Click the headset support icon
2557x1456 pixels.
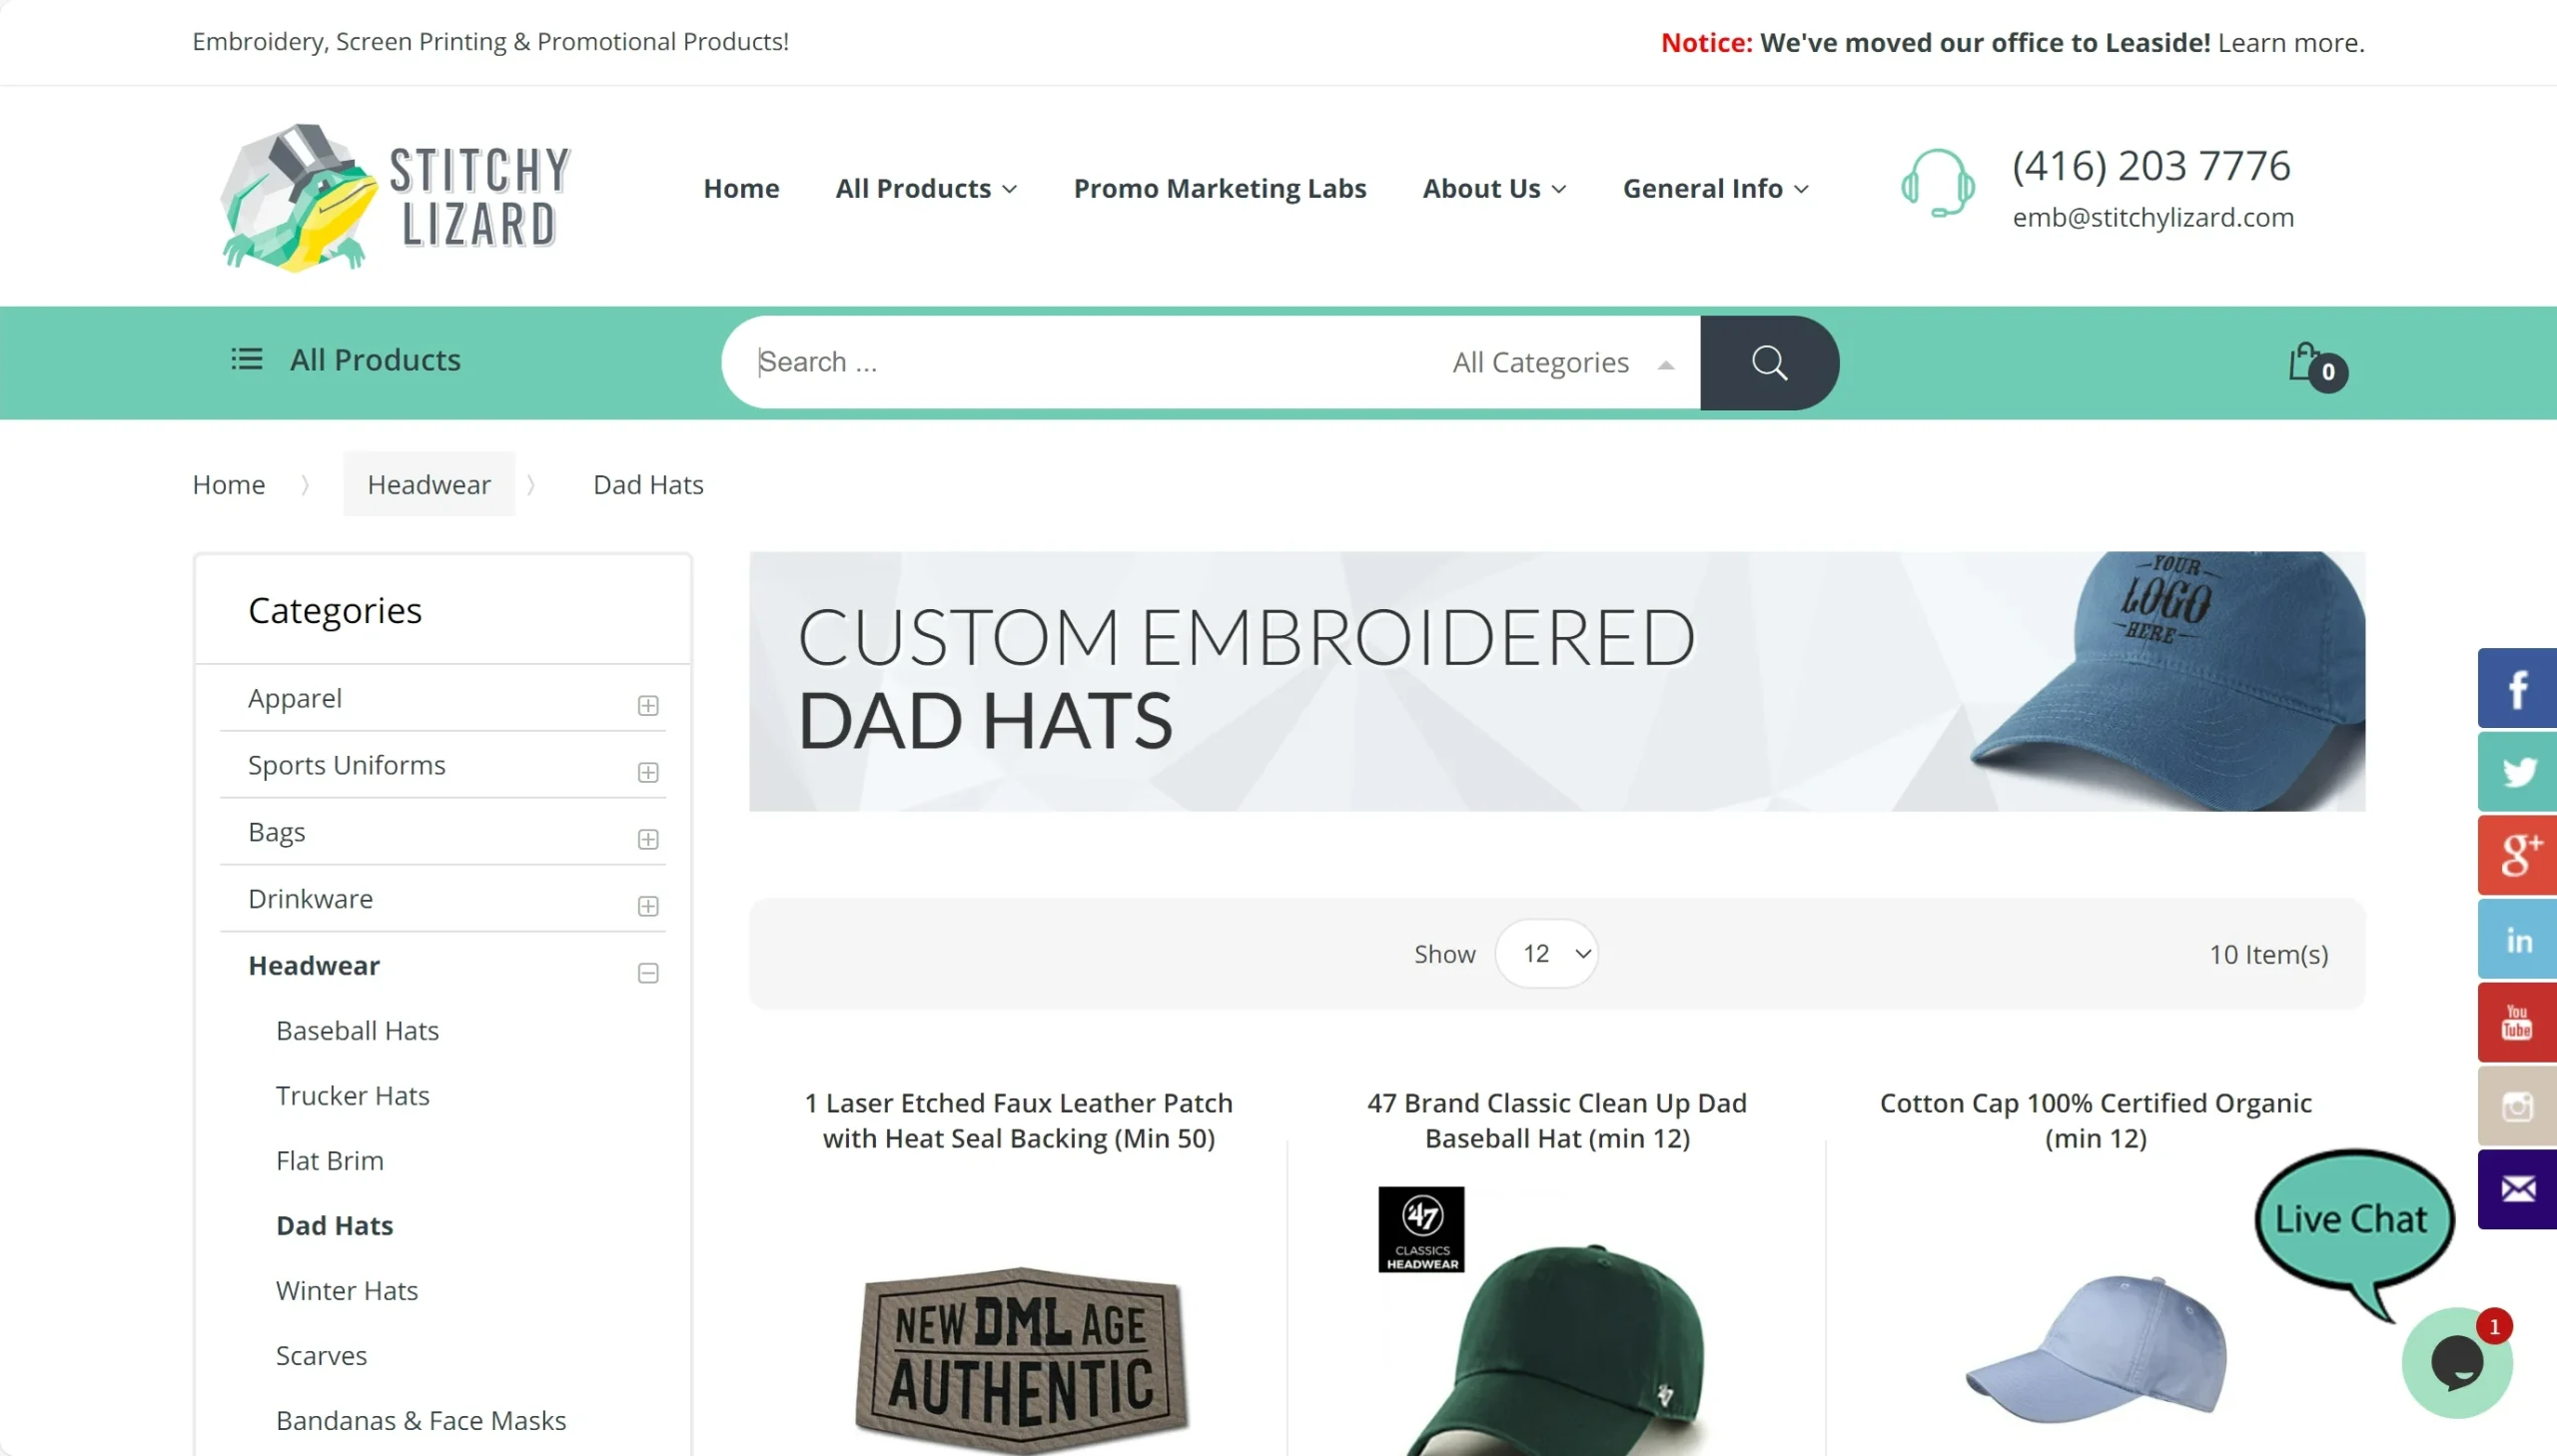click(x=1937, y=185)
